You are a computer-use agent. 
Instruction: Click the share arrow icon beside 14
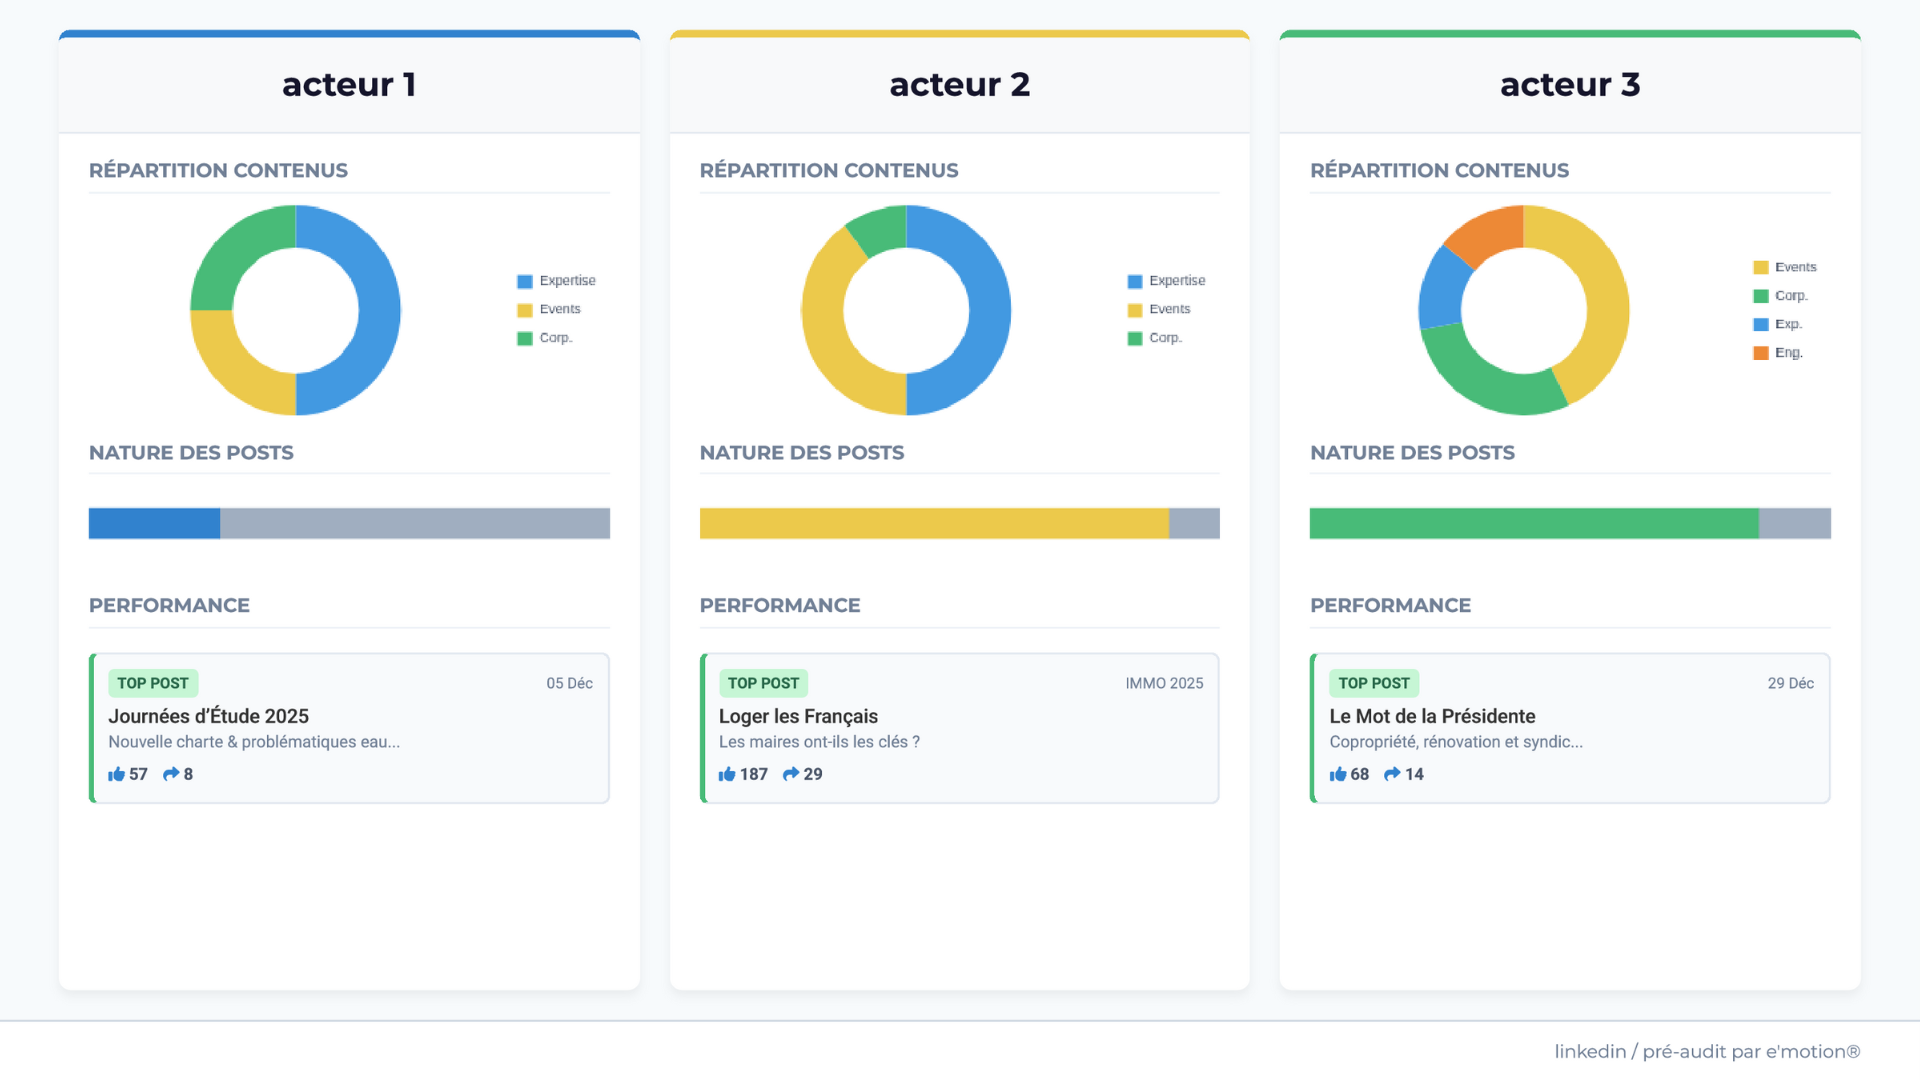click(x=1392, y=774)
